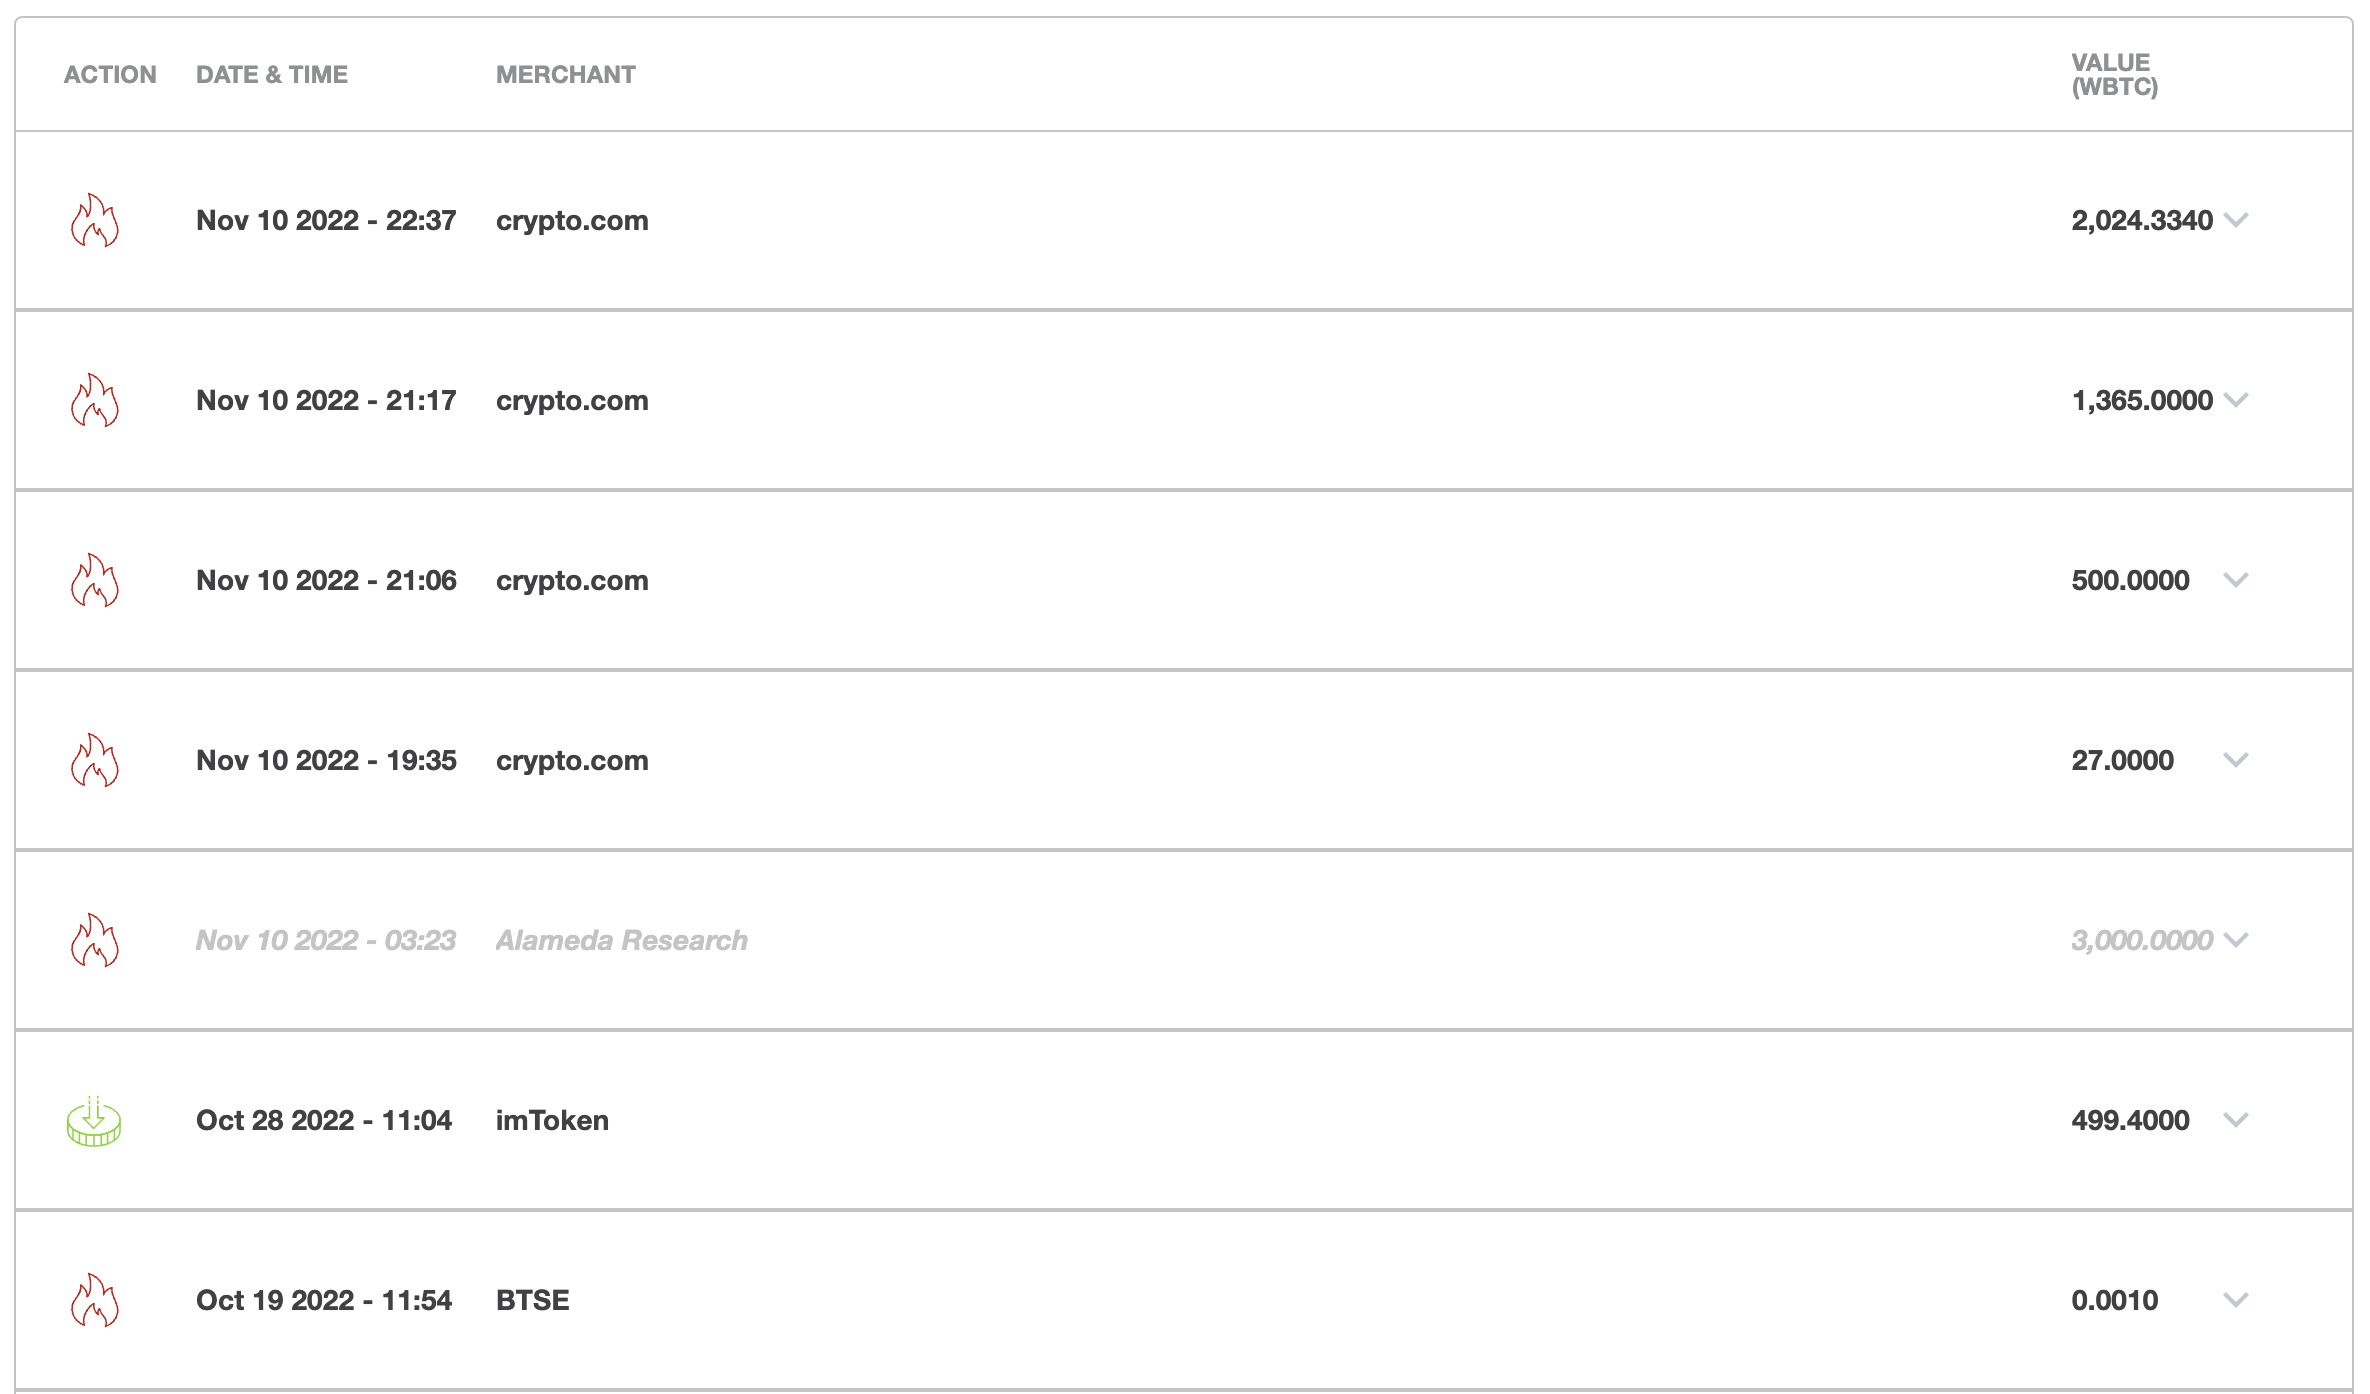Click burn flame icon for 27.0000 row
This screenshot has width=2370, height=1394.
click(95, 760)
